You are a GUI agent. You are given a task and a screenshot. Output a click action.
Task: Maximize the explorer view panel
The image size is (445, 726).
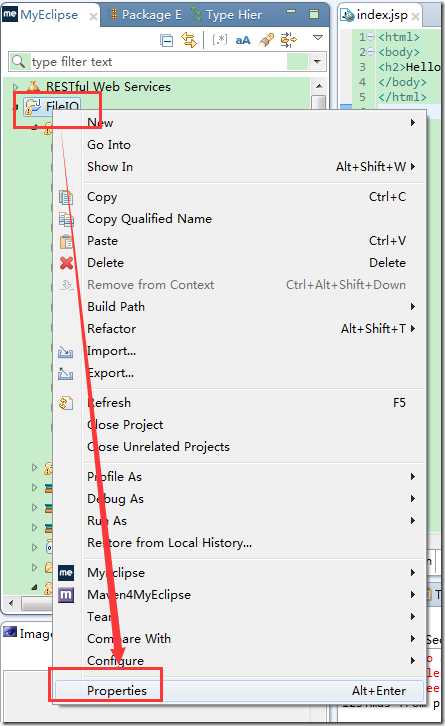tap(313, 14)
